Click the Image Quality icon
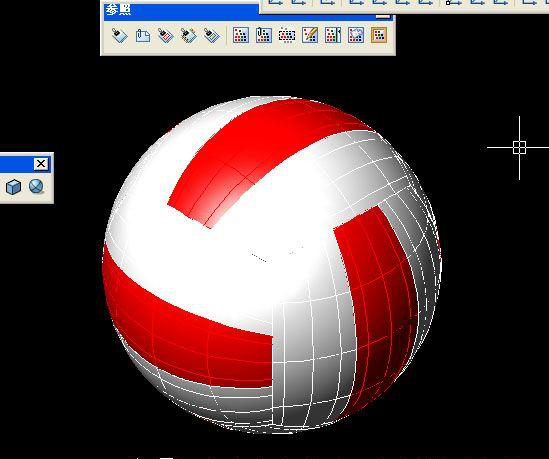549x459 pixels. [x=333, y=35]
